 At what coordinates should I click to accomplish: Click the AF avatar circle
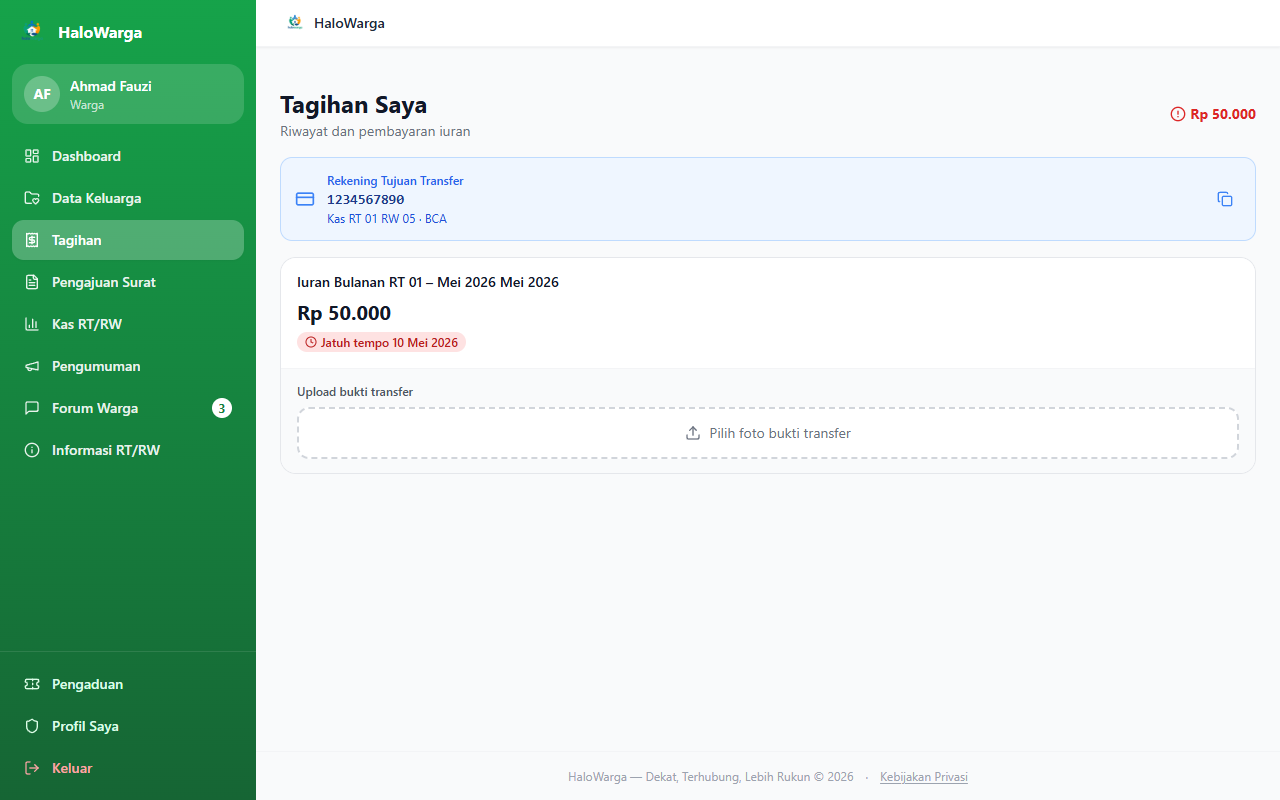42,94
